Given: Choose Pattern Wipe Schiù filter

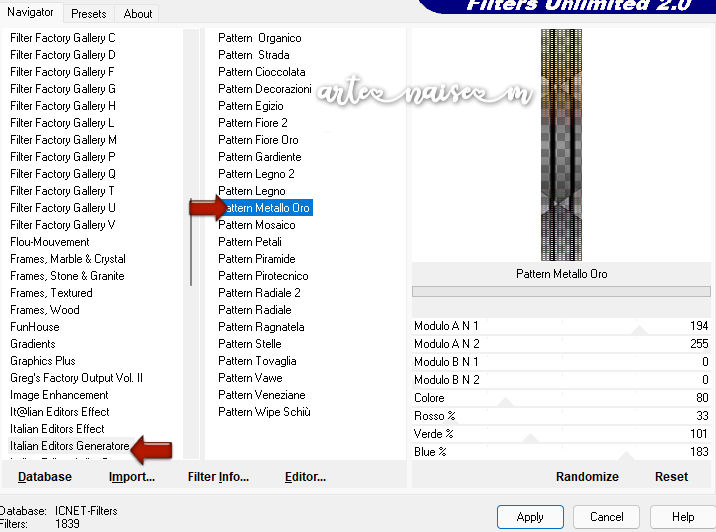Looking at the screenshot, I should [264, 412].
